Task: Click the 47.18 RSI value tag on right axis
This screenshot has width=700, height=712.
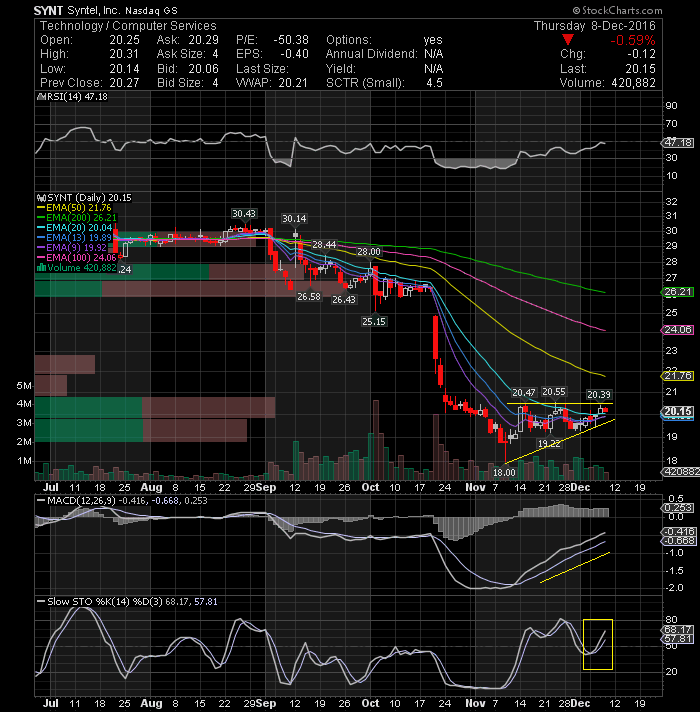Action: 679,143
